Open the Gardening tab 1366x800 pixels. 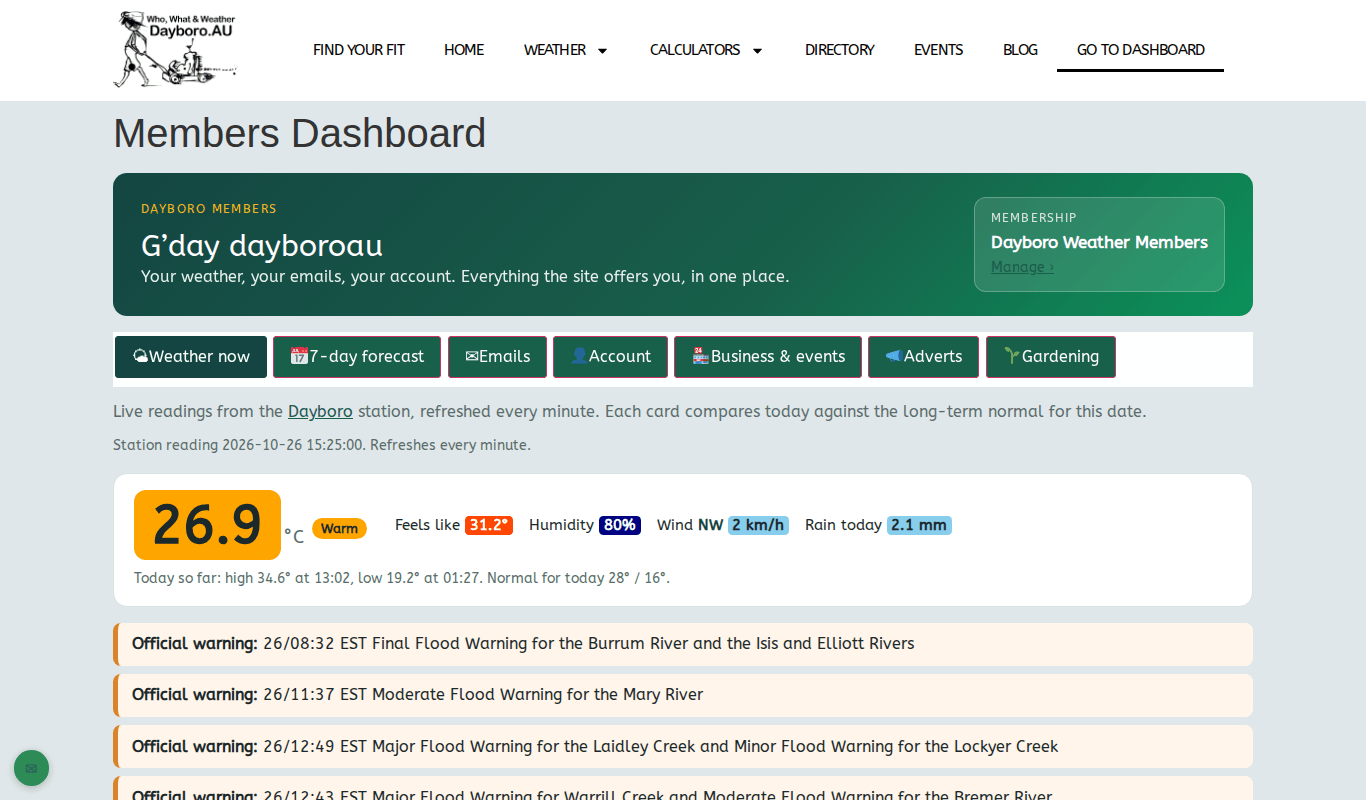click(x=1051, y=357)
